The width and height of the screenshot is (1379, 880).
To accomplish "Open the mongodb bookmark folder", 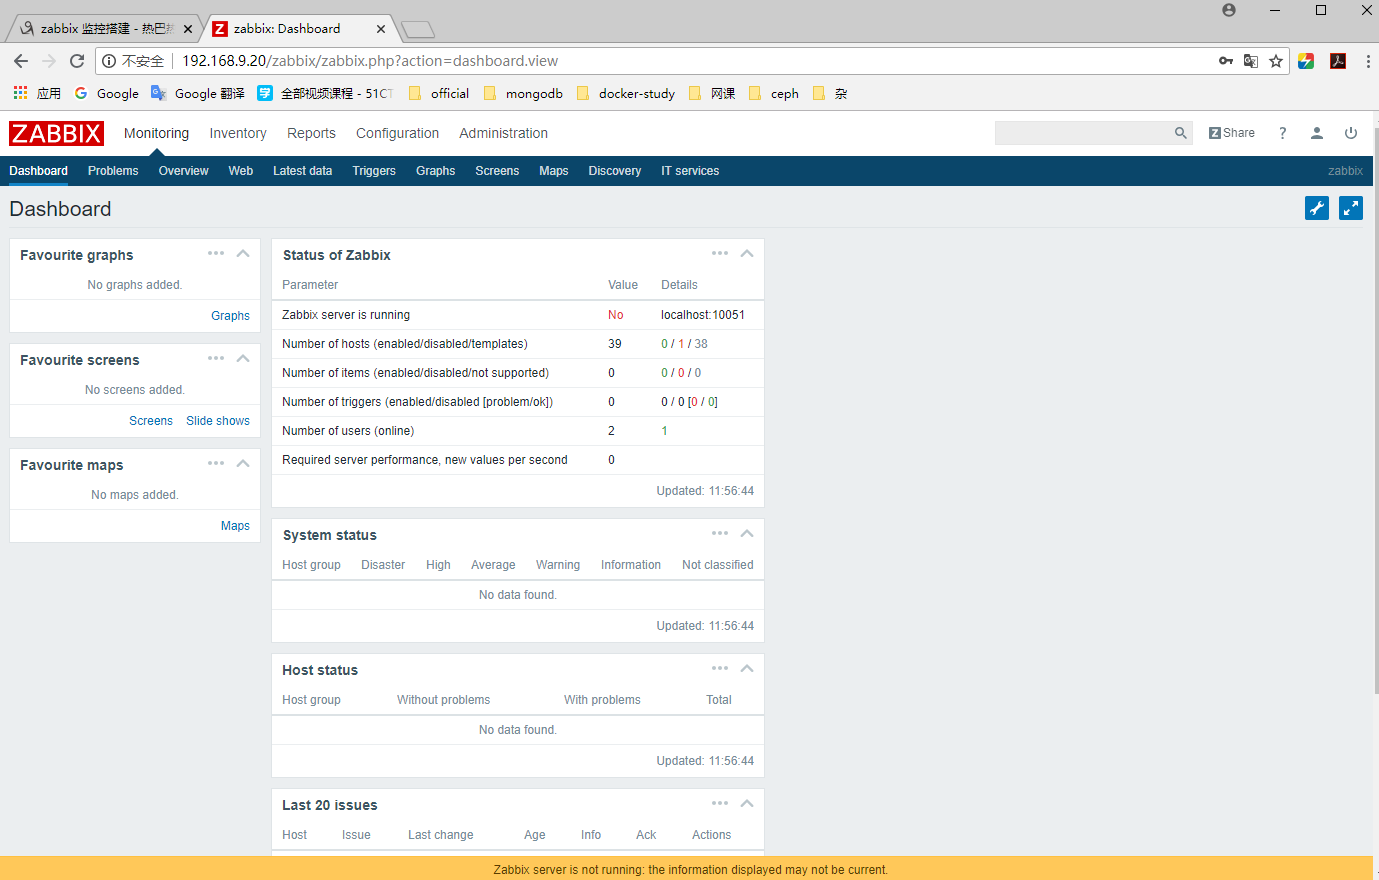I will pos(523,93).
